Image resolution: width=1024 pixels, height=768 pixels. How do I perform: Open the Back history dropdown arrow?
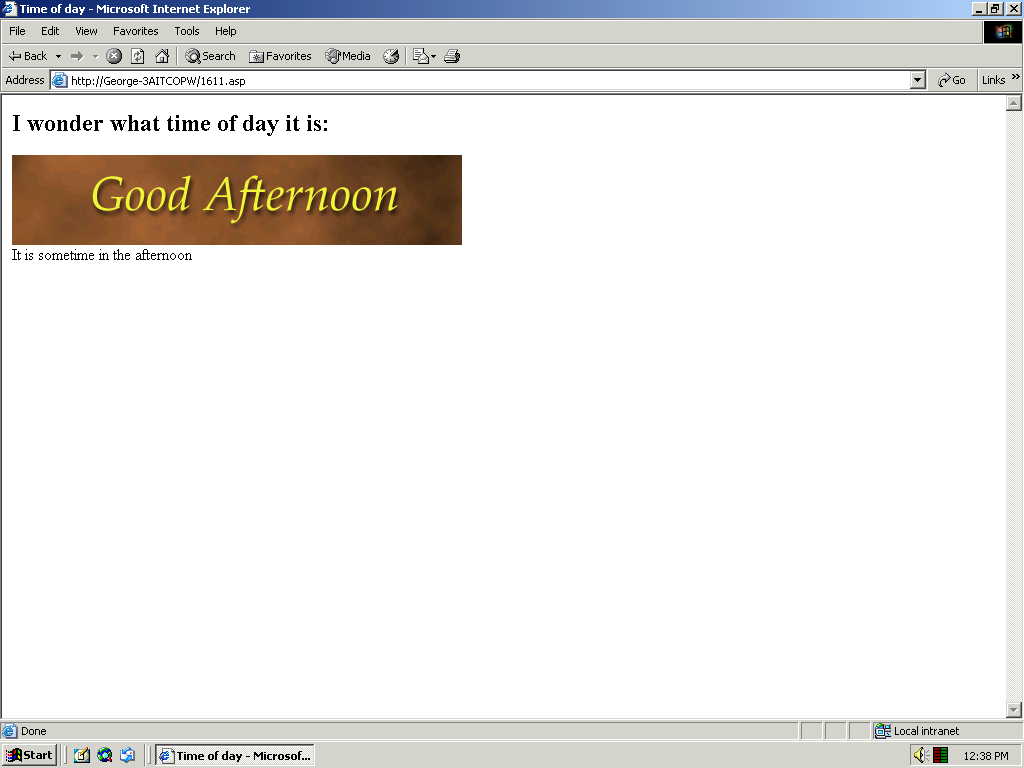coord(58,56)
